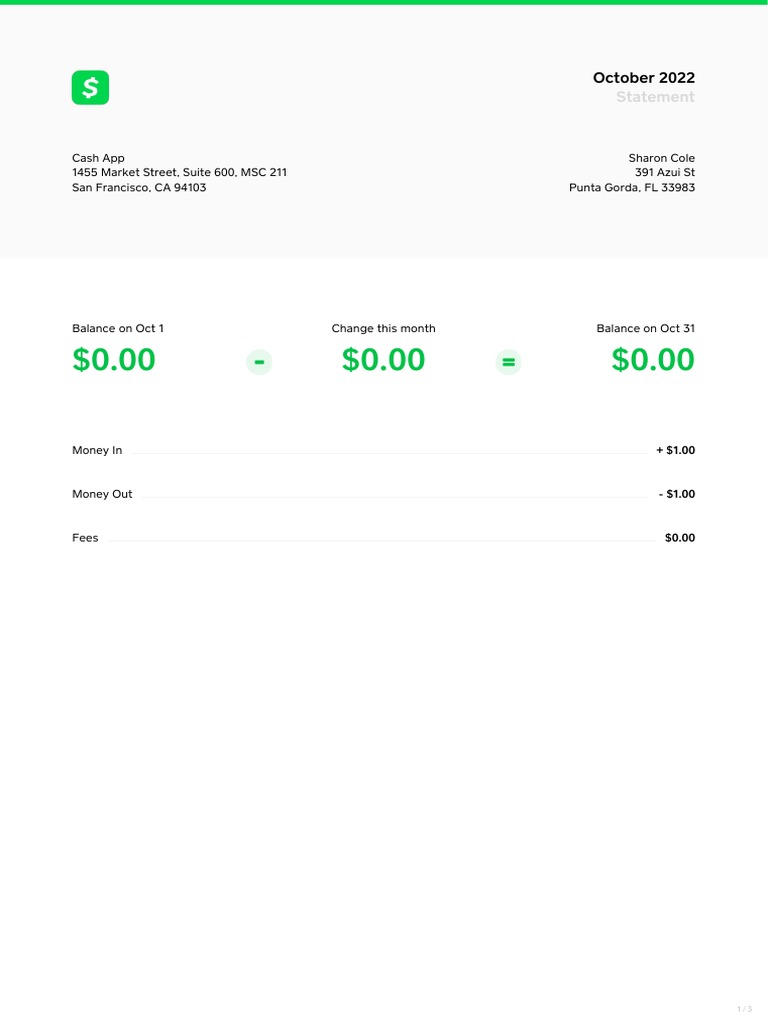The image size is (768, 1024).
Task: Click the Balance on Oct 1 label
Action: (x=118, y=328)
